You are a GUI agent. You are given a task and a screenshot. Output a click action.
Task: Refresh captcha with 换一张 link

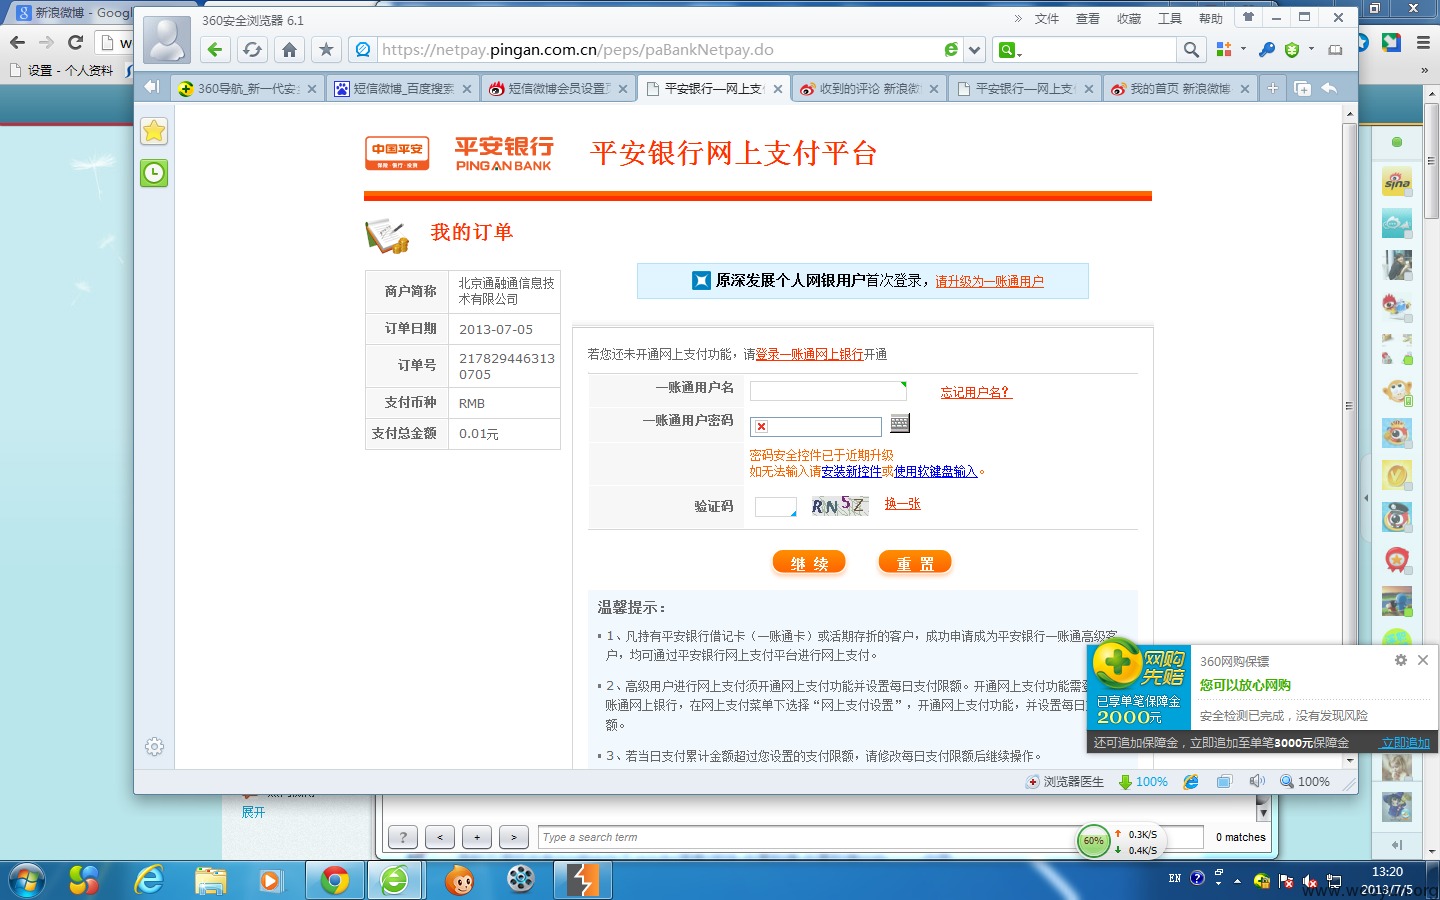point(902,503)
